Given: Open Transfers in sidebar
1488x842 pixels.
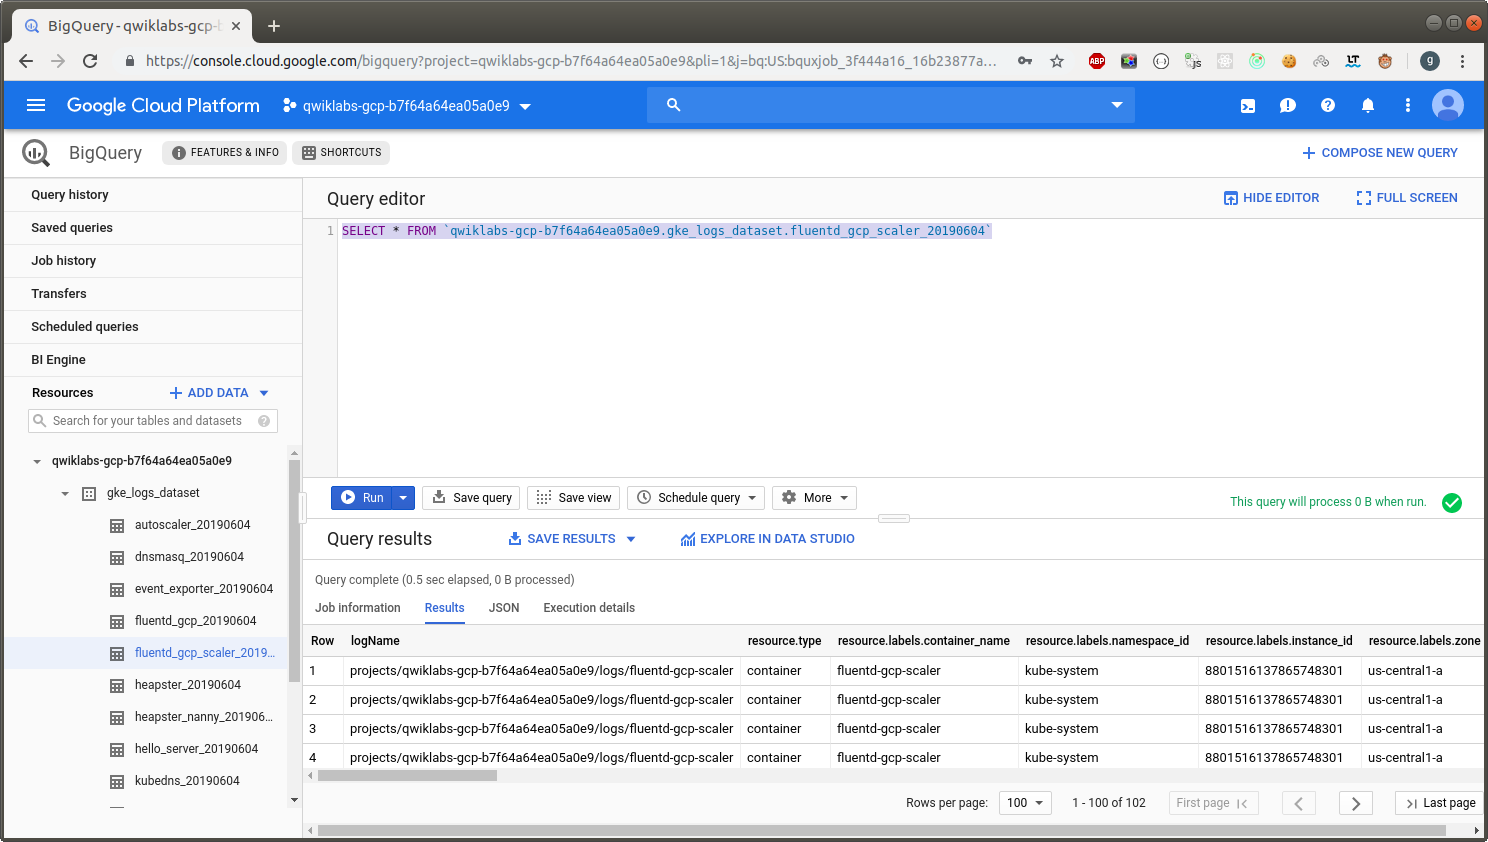Looking at the screenshot, I should coord(153,294).
